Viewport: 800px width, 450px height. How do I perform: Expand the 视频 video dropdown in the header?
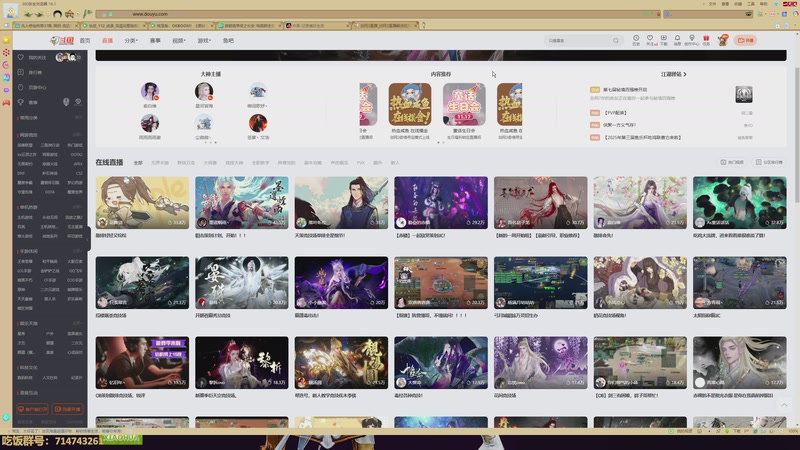[x=179, y=40]
